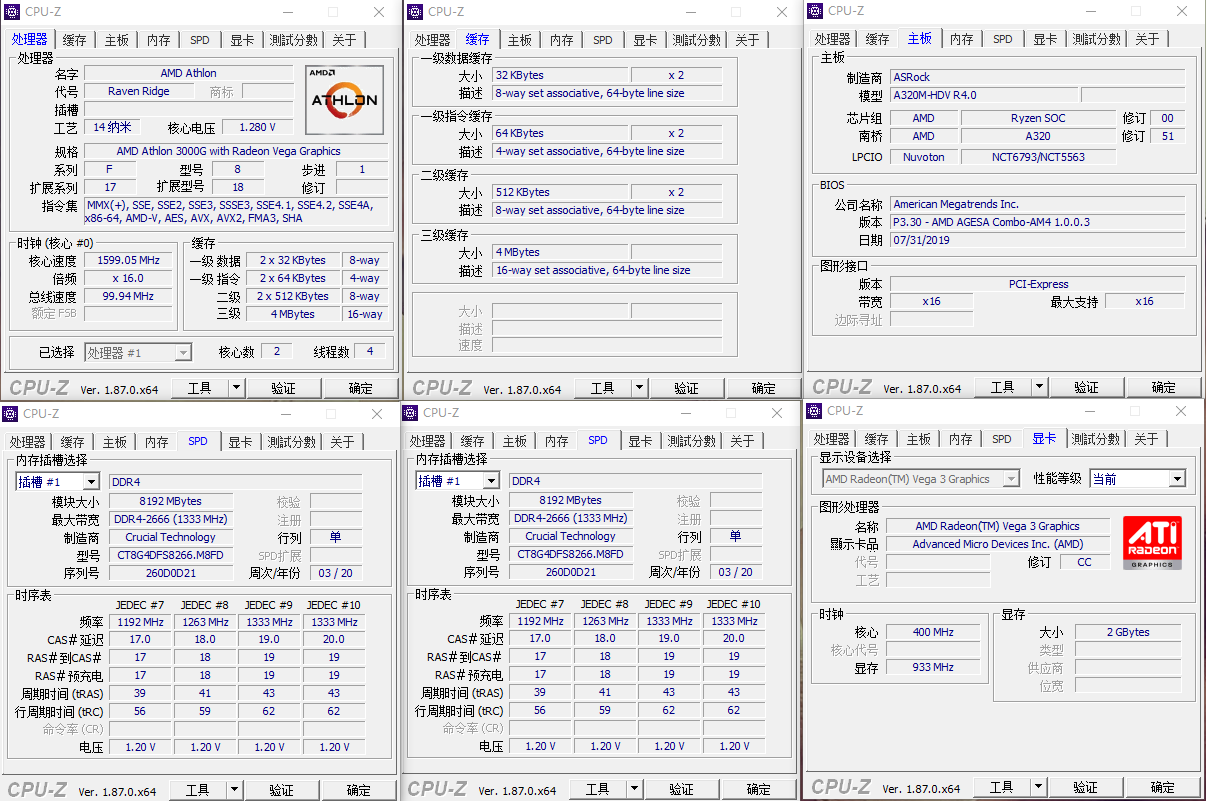Click 确定 button in the processor window
This screenshot has width=1206, height=801.
click(x=361, y=388)
